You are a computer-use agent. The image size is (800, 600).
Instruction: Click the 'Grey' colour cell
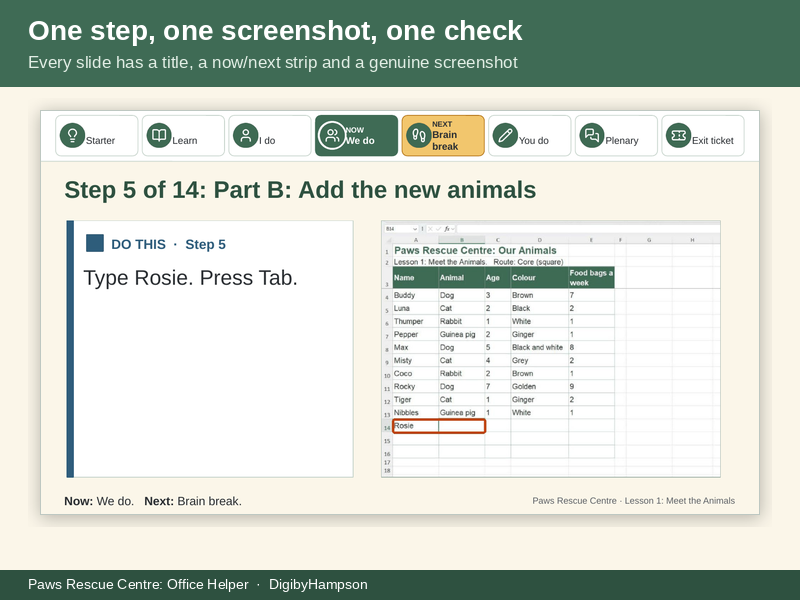[539, 360]
